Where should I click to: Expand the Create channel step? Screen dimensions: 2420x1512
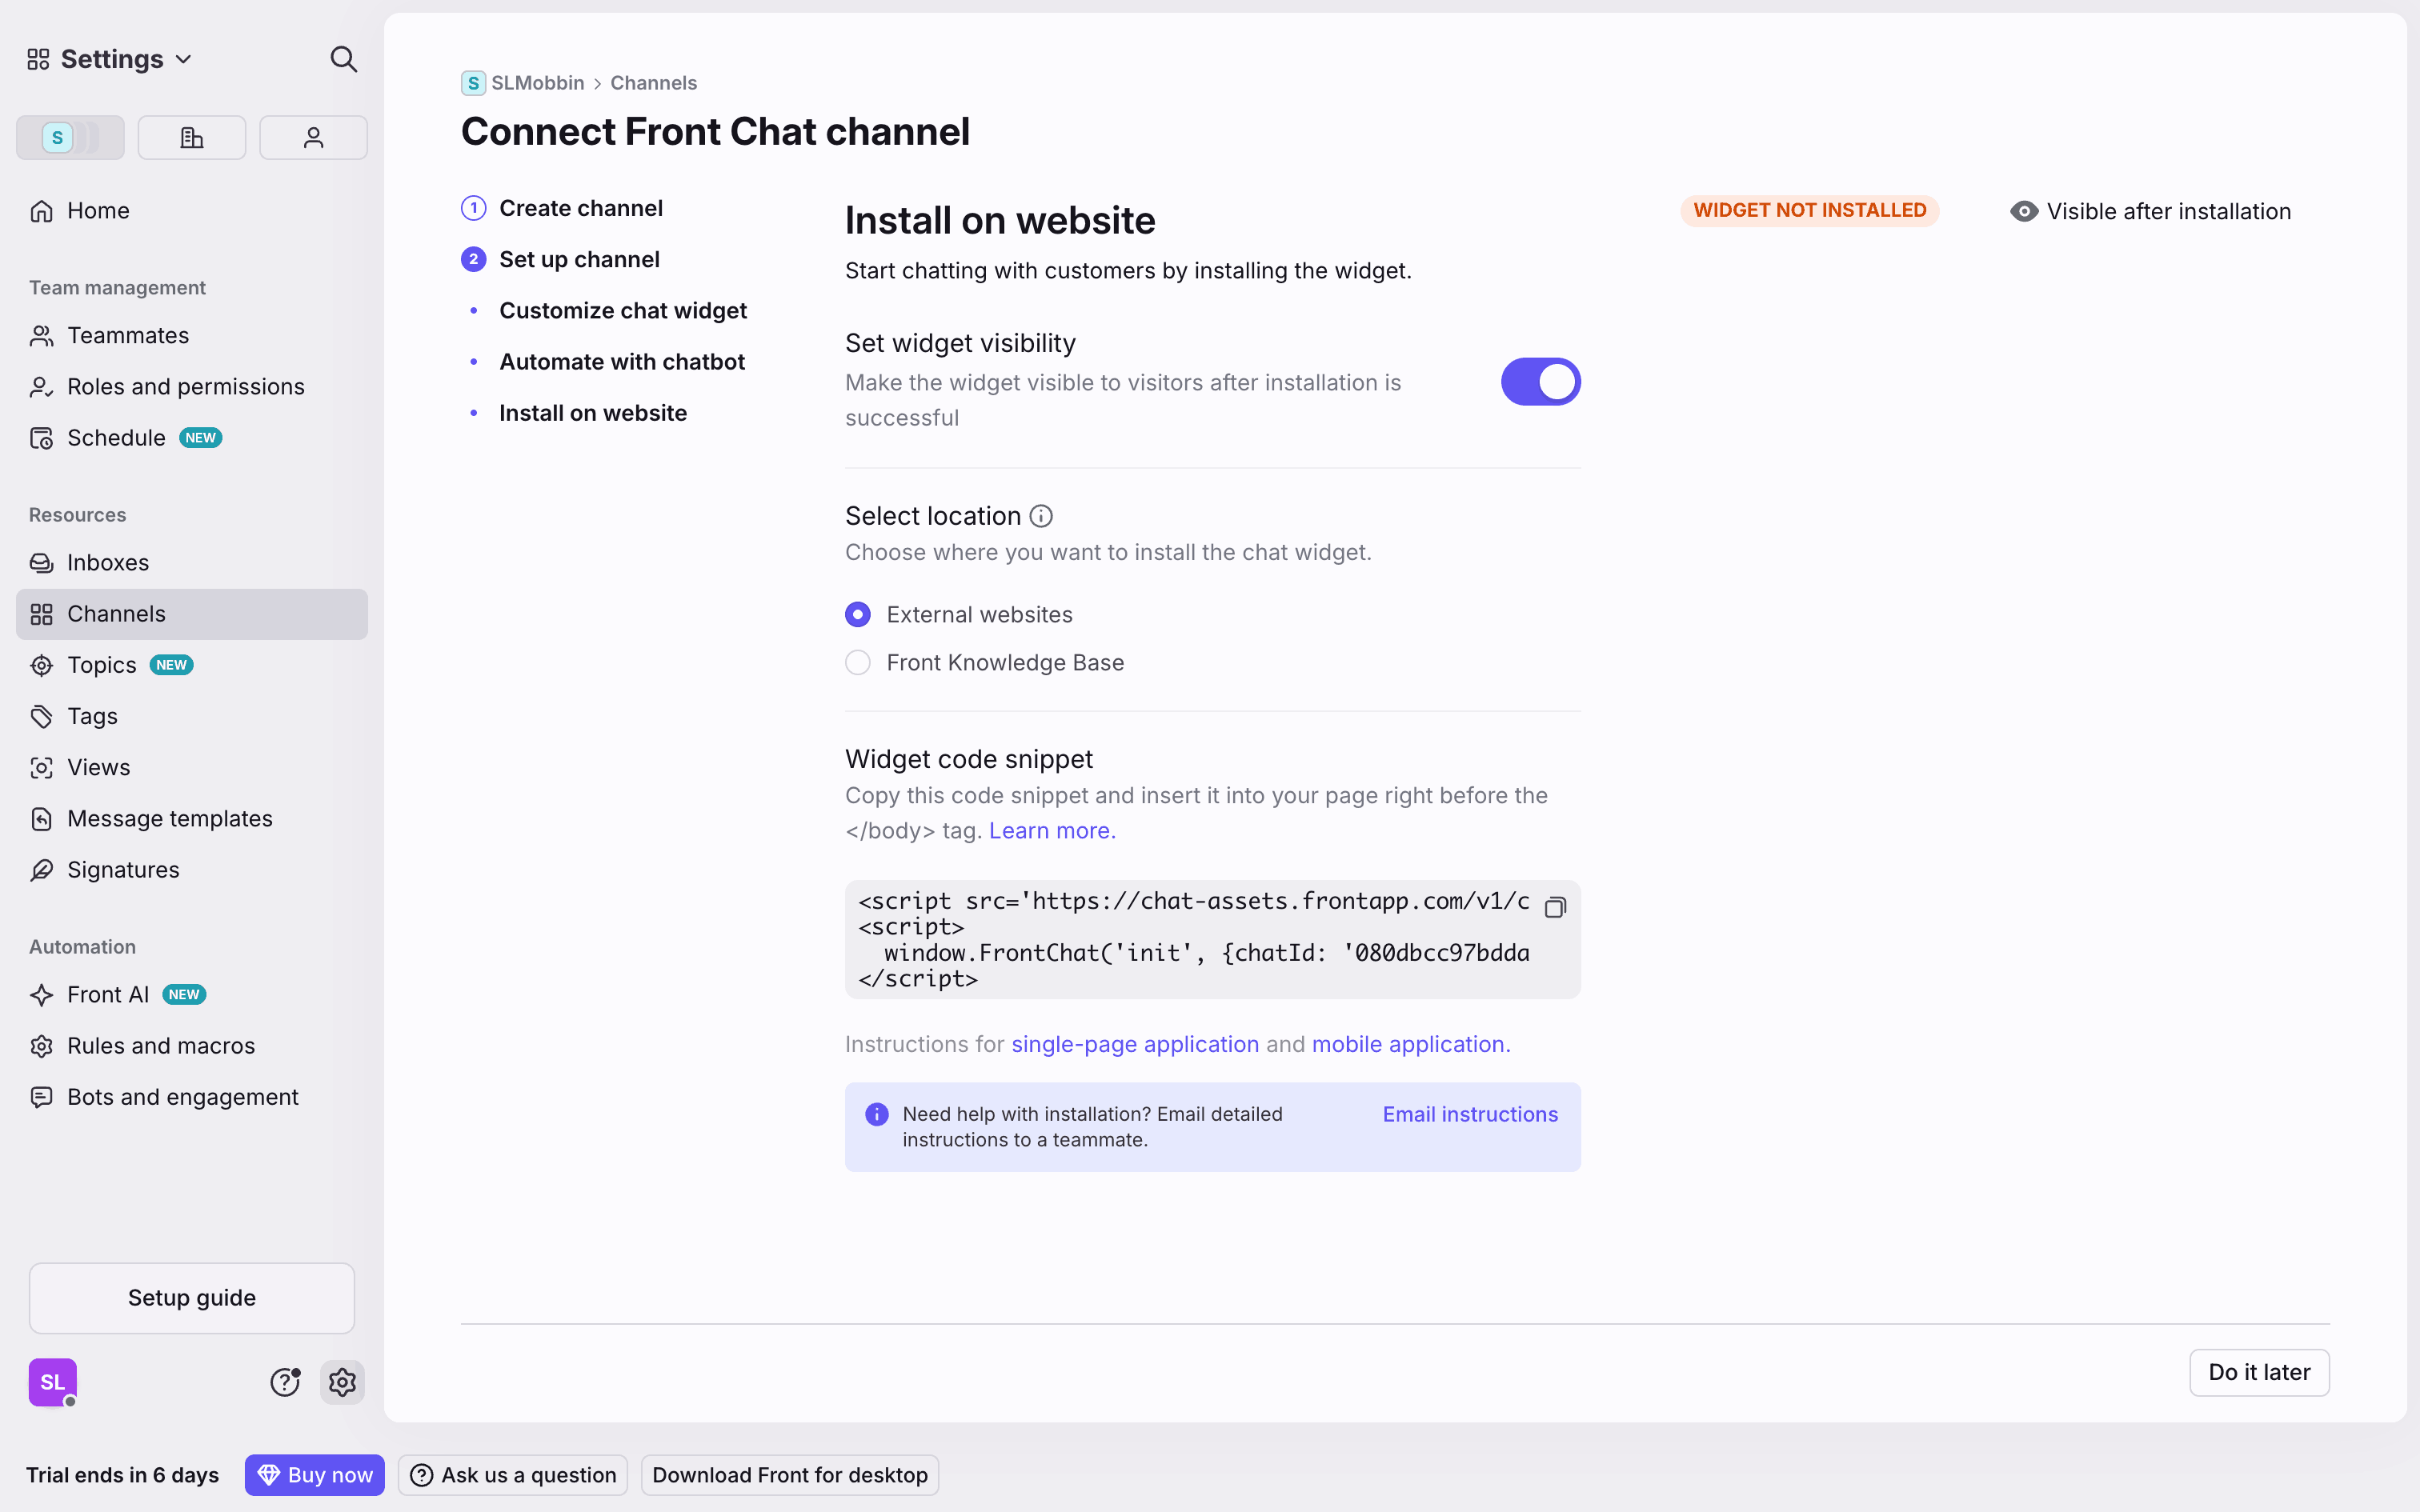(580, 208)
